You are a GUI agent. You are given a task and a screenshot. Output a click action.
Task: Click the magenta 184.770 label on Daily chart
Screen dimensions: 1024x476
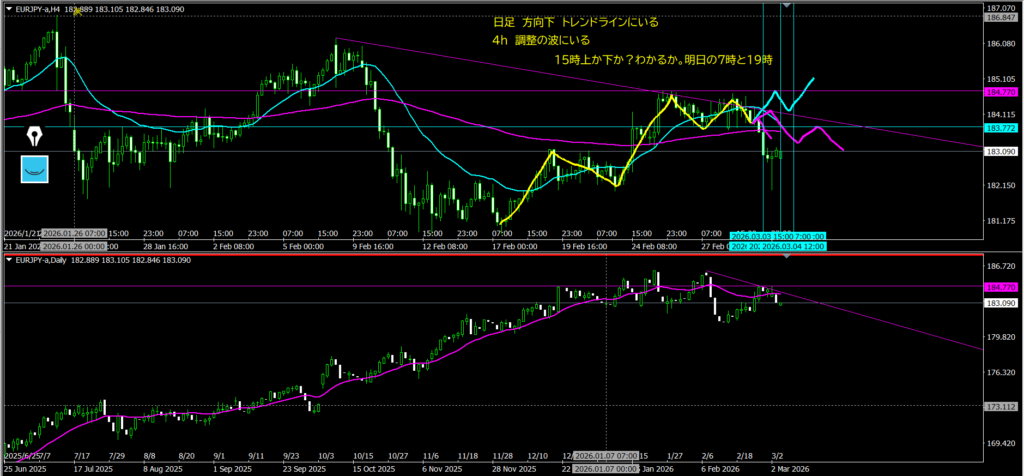pos(1002,288)
